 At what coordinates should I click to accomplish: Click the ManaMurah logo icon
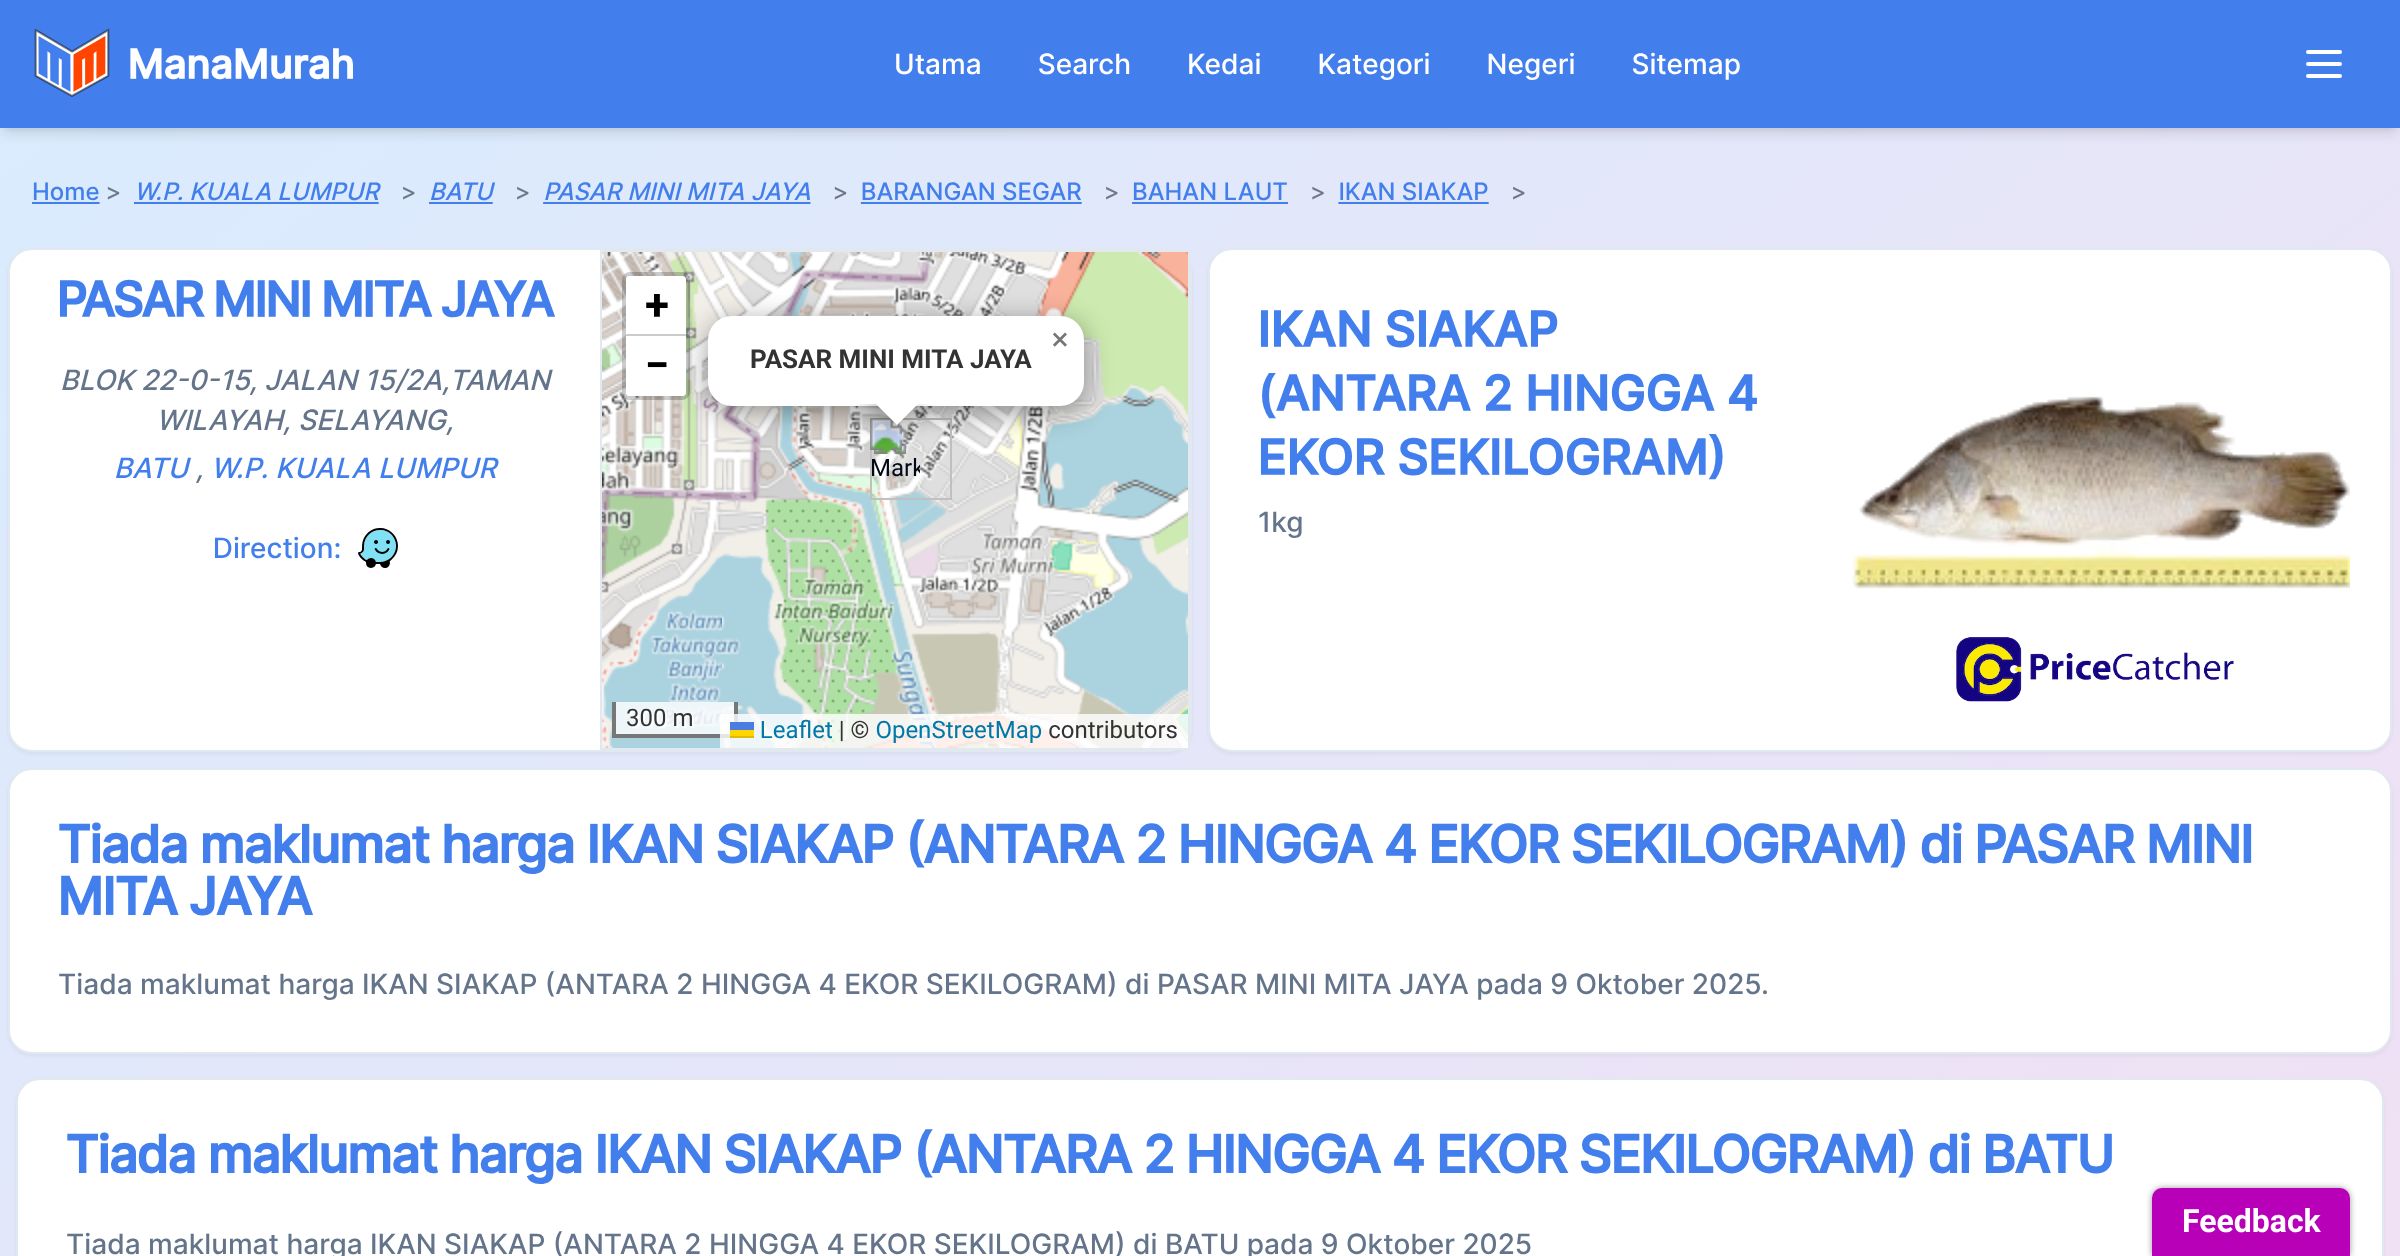click(71, 63)
